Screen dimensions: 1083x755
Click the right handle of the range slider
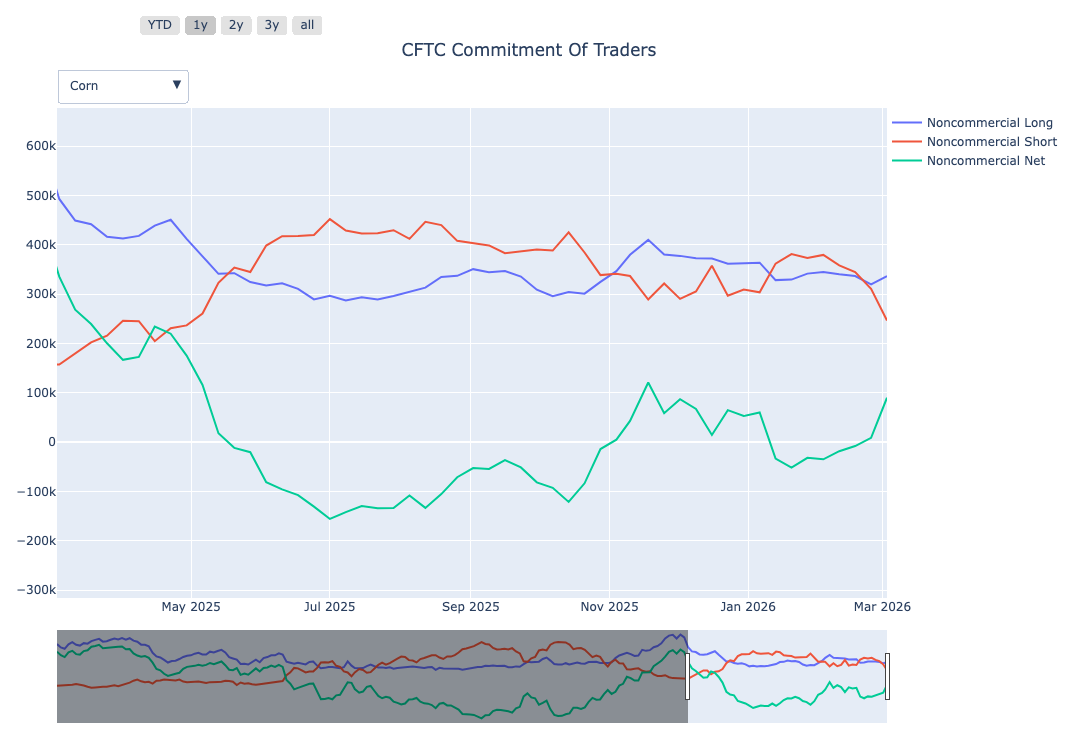click(x=887, y=676)
